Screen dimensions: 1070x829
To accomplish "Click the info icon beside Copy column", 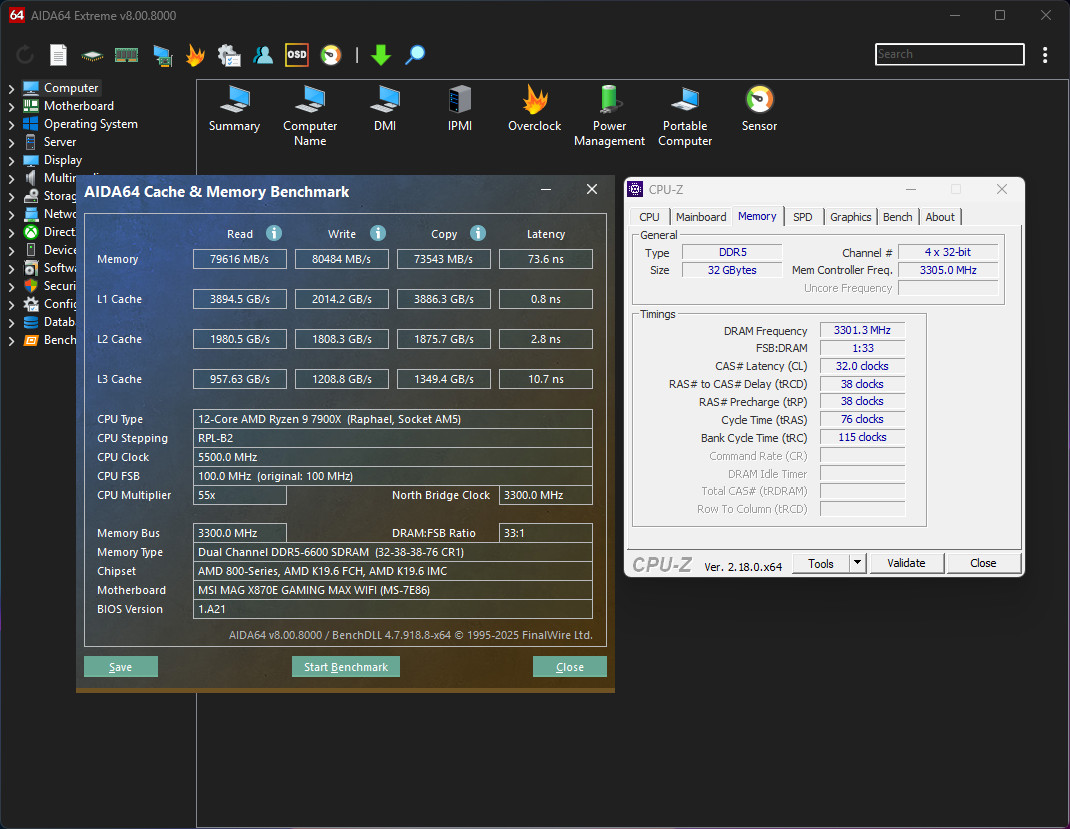I will (x=477, y=233).
